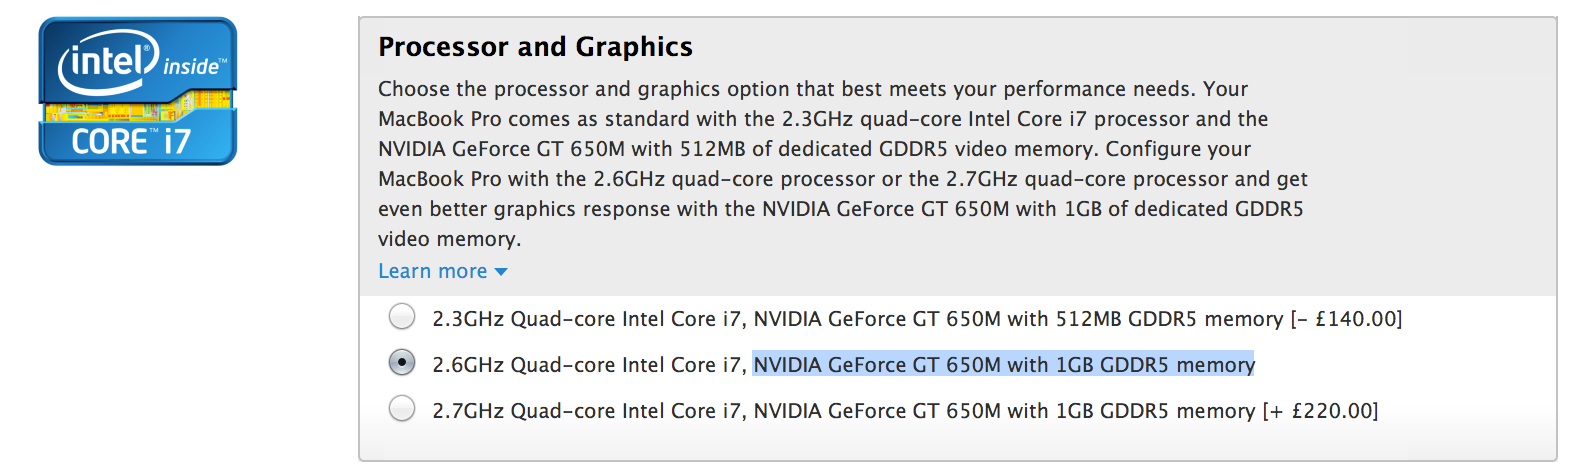Click the Intel oval logo in the badge
The image size is (1570, 466).
click(x=108, y=62)
